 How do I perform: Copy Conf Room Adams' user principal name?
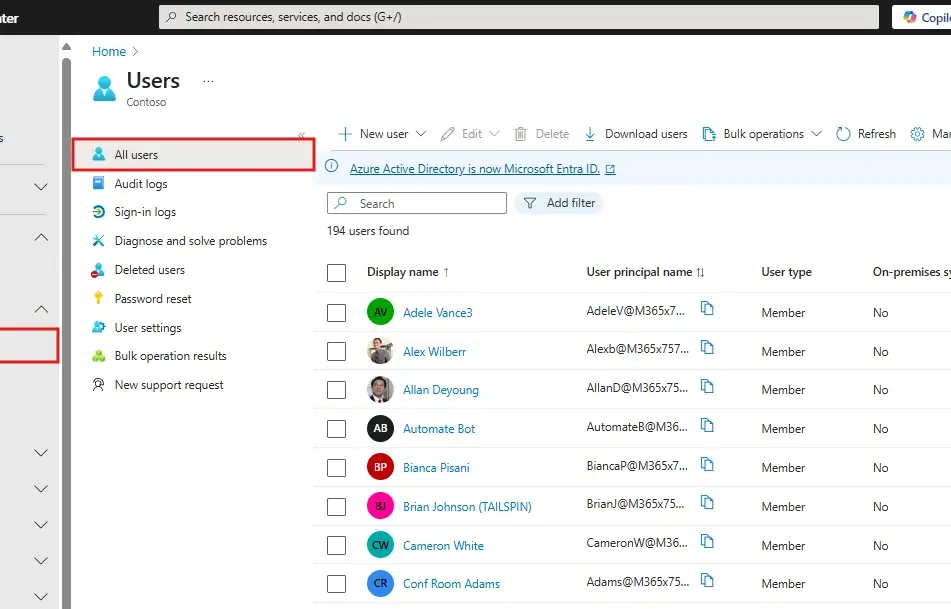[x=707, y=580]
